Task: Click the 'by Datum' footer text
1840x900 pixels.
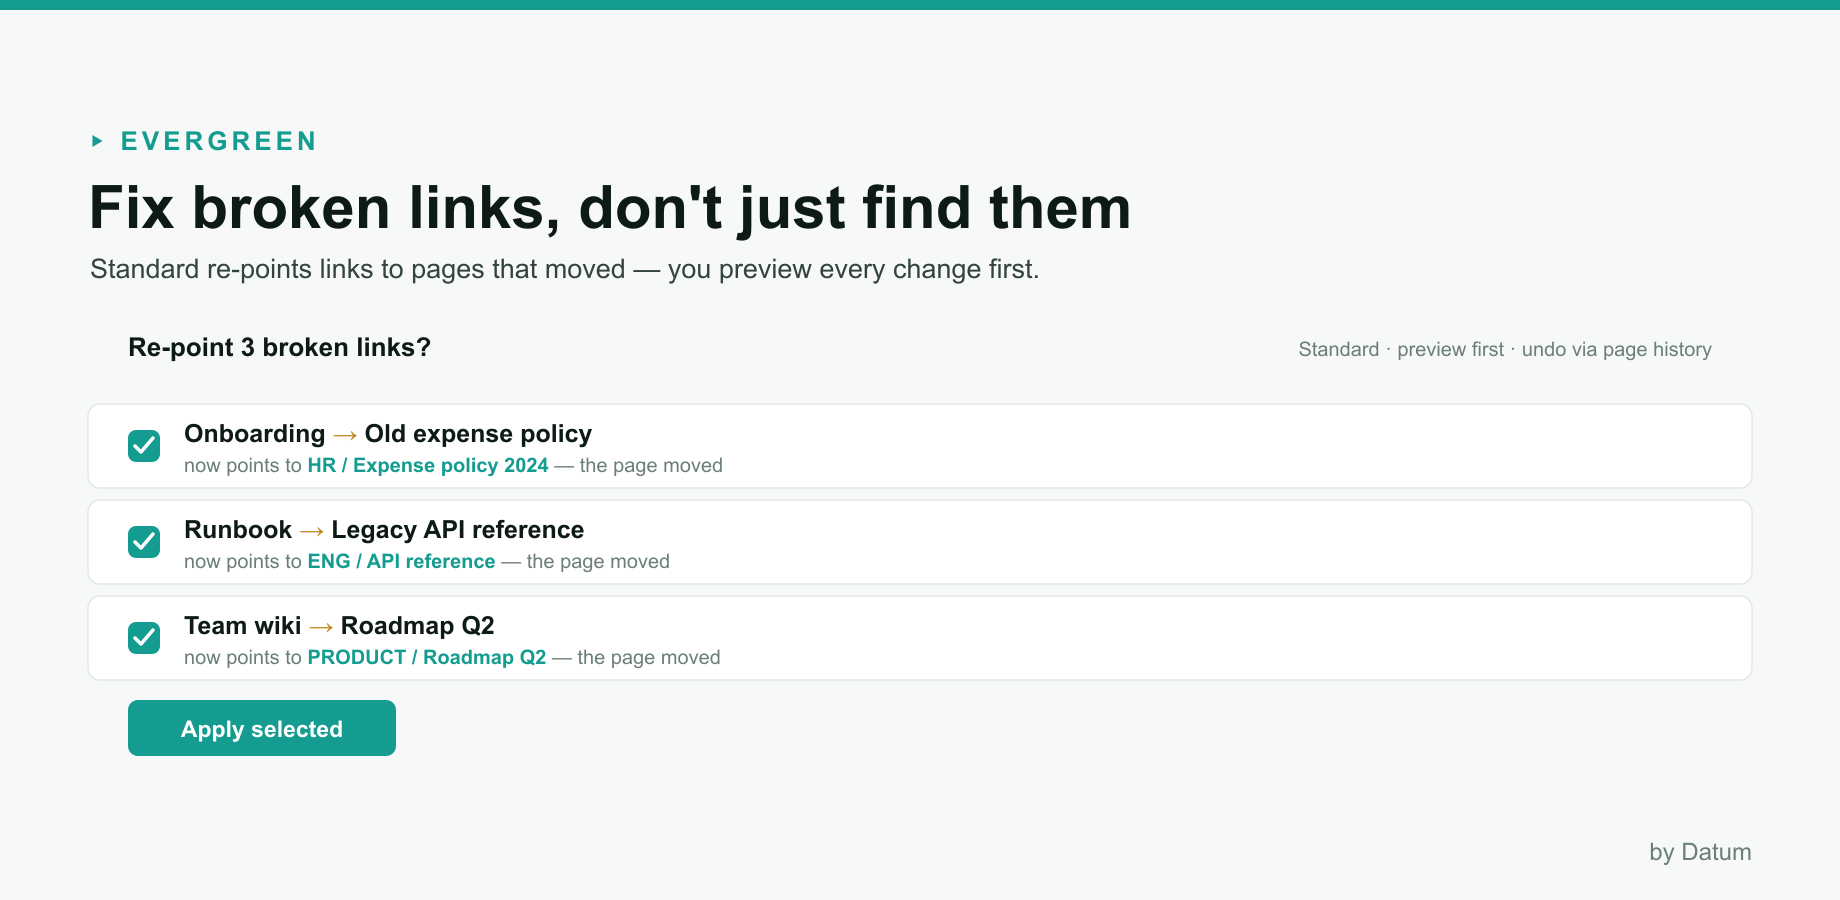Action: (1700, 852)
